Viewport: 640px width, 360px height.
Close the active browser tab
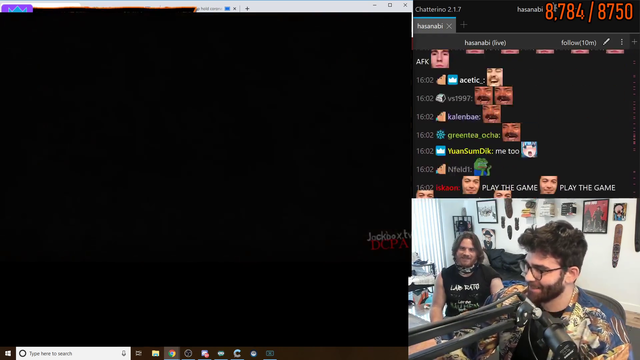[235, 8]
